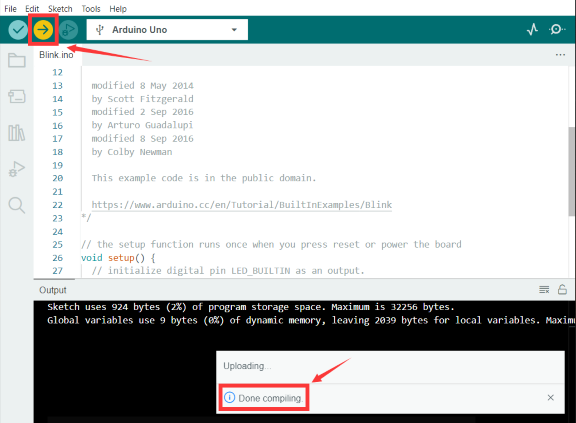
Task: Select the Blink.ino tab
Action: 56,55
